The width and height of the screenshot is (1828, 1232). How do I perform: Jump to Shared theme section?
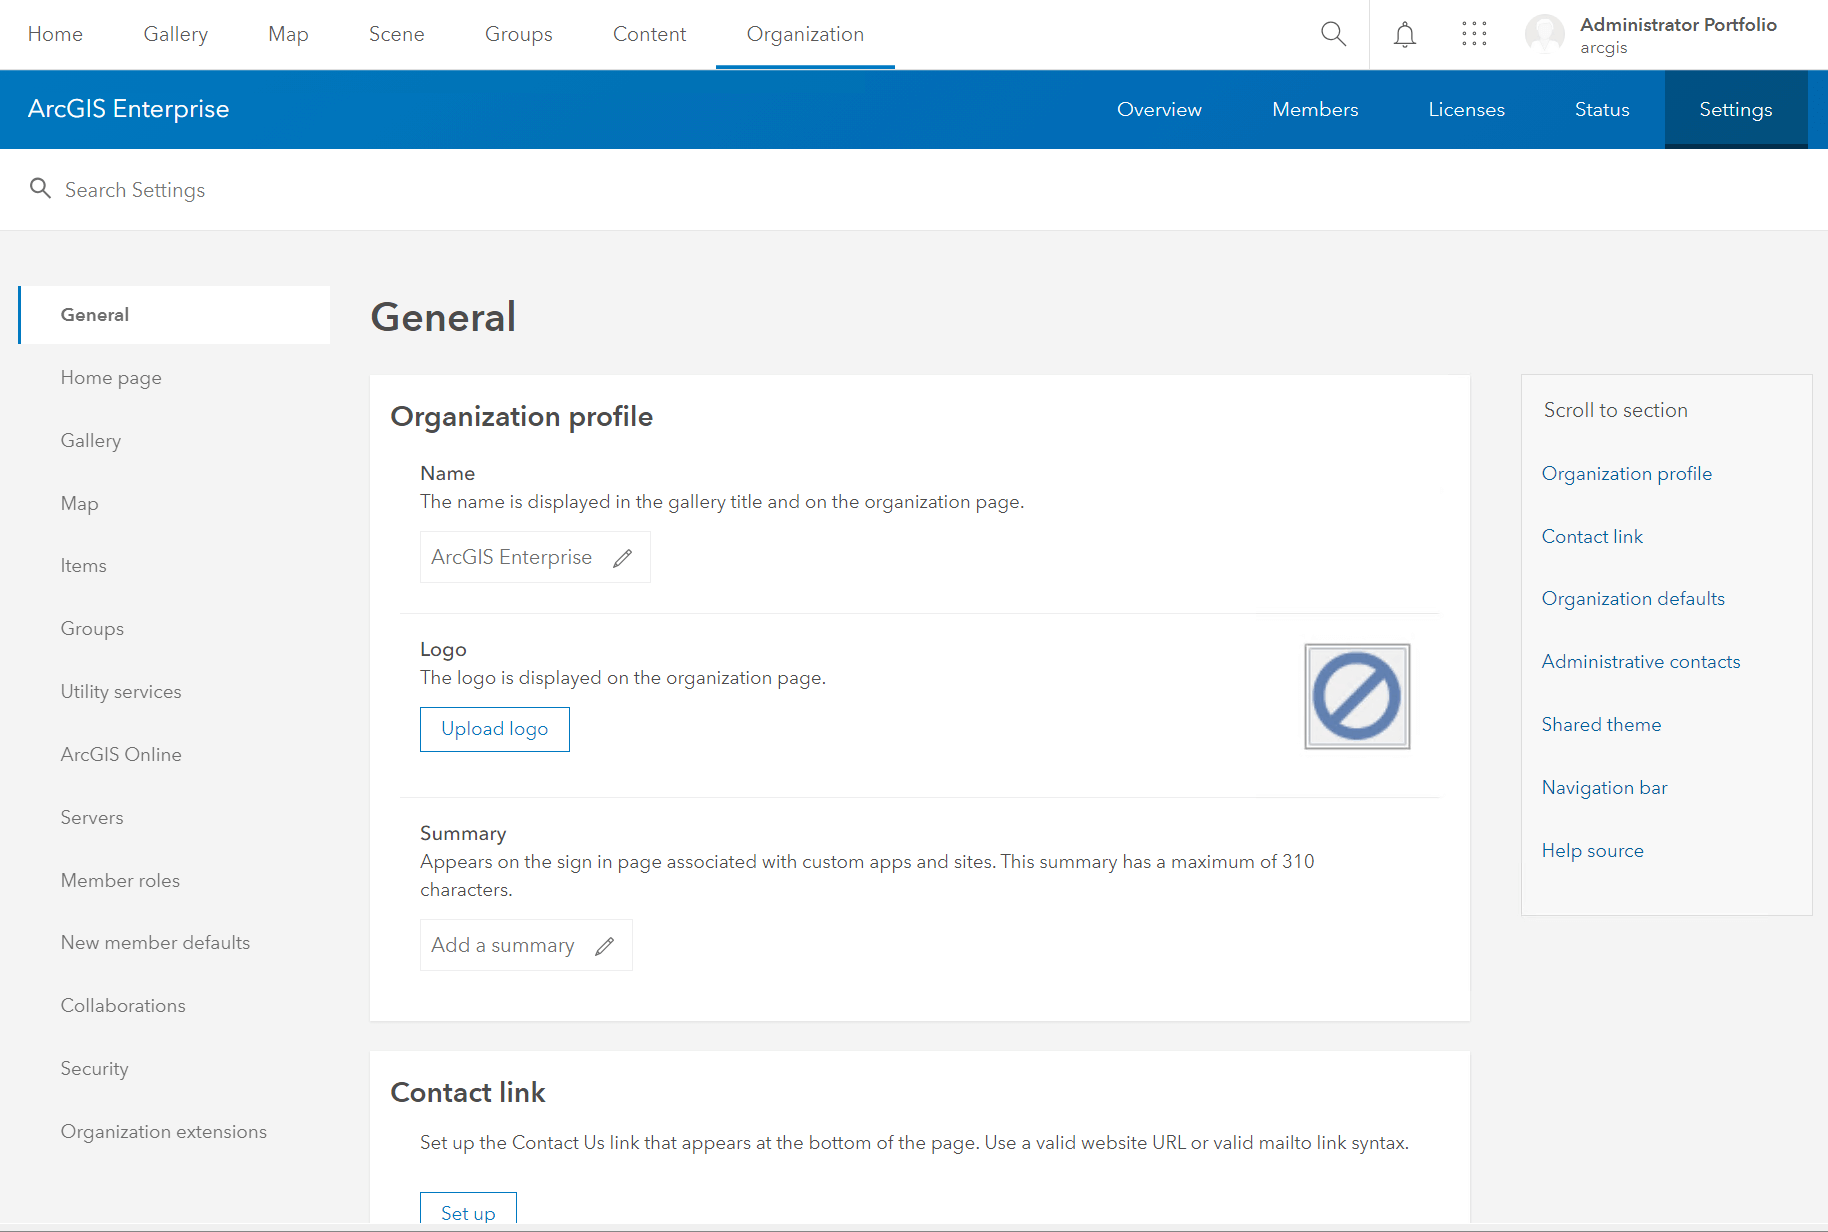1601,725
